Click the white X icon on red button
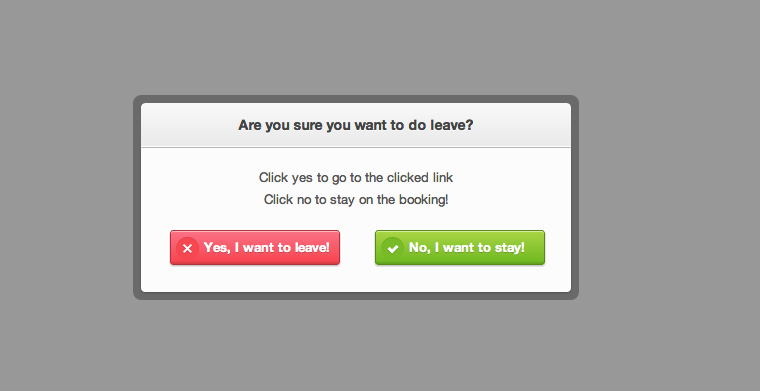Image resolution: width=760 pixels, height=391 pixels. click(x=188, y=249)
